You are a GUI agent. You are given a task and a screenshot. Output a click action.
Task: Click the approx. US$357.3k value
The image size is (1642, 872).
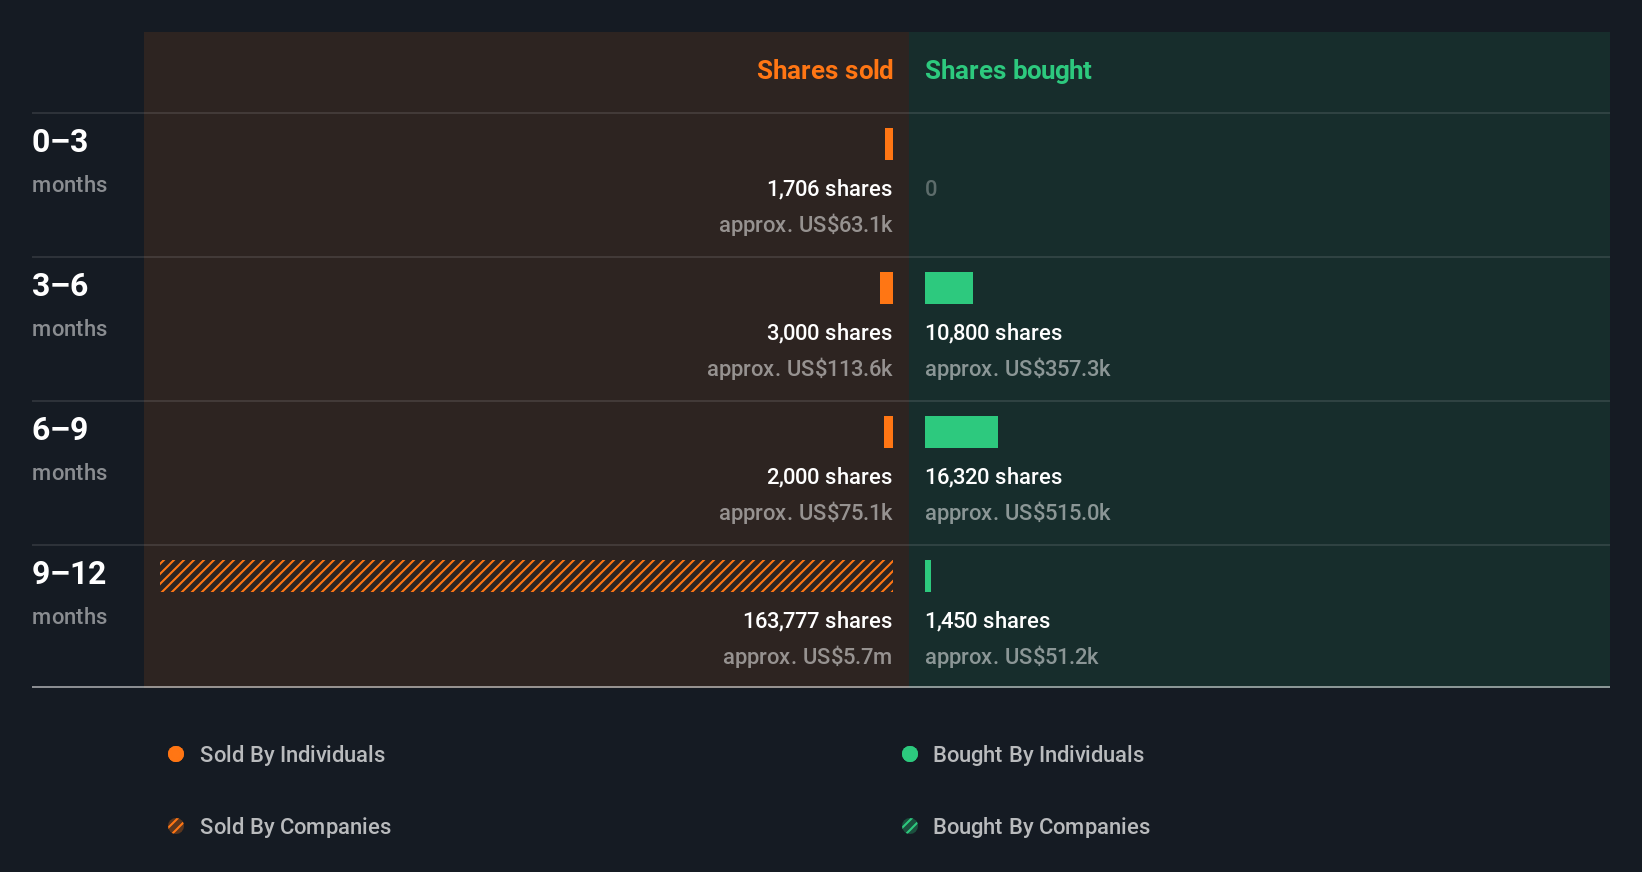pyautogui.click(x=1017, y=369)
